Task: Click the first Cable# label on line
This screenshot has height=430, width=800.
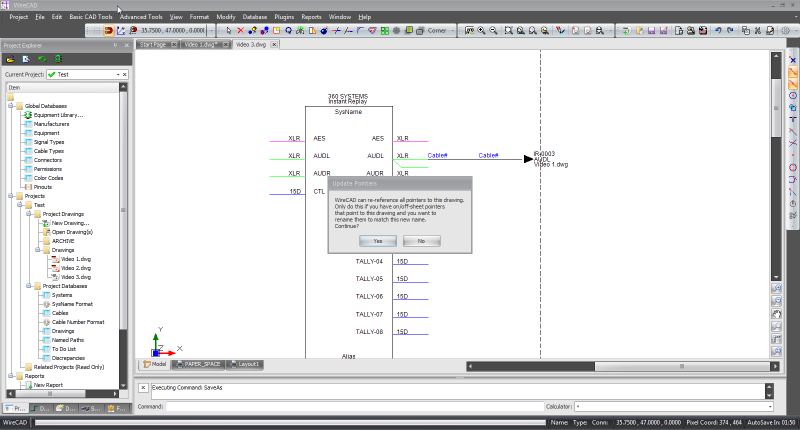Action: (x=437, y=155)
